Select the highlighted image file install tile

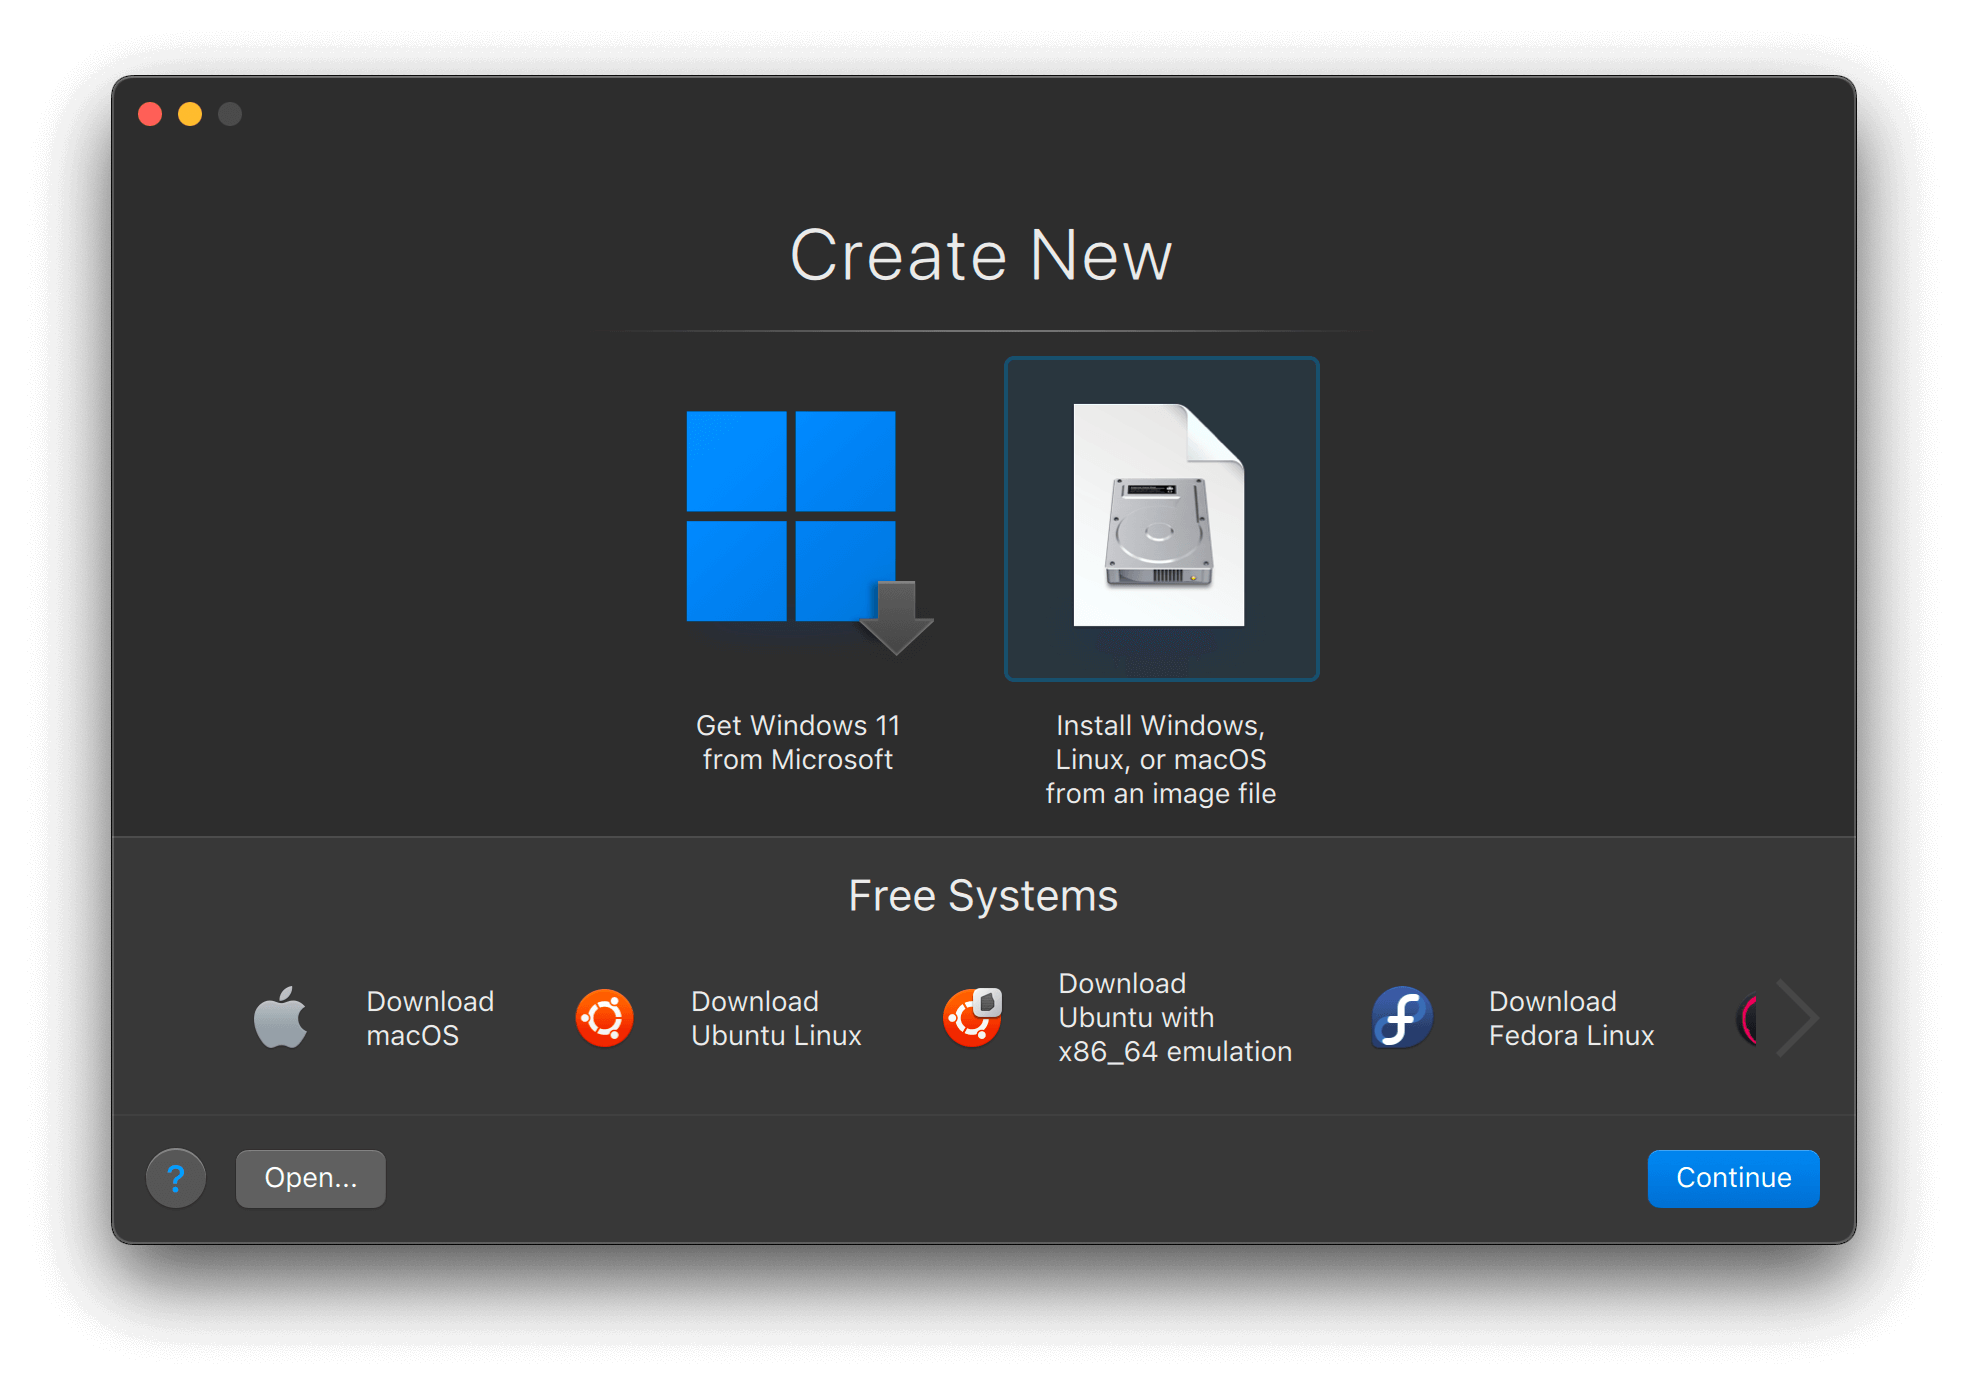click(x=1160, y=518)
